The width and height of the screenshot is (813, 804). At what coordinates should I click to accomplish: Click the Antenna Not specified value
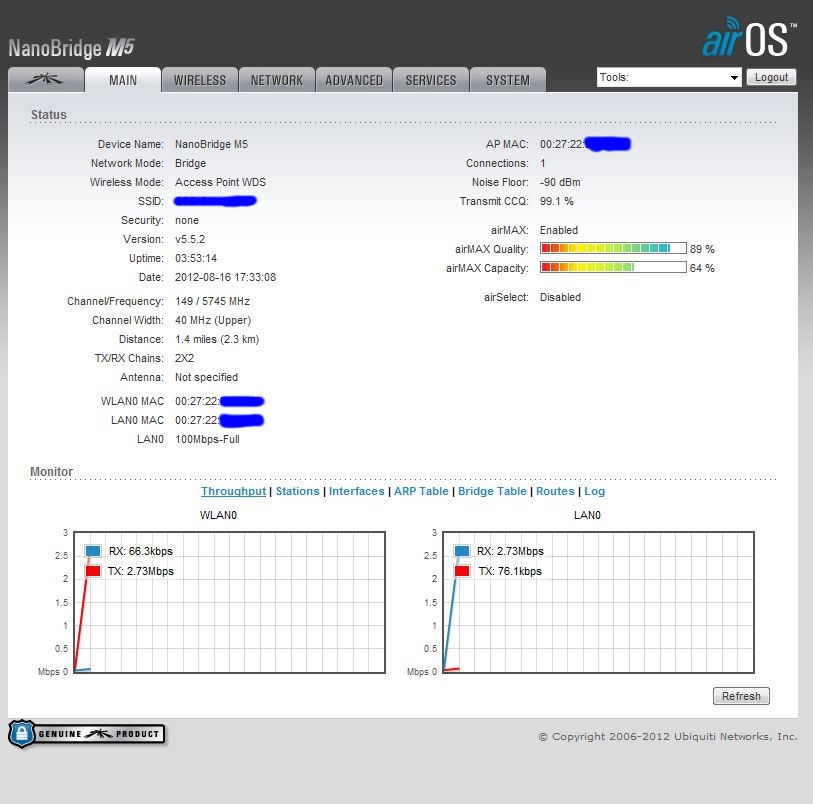coord(206,377)
